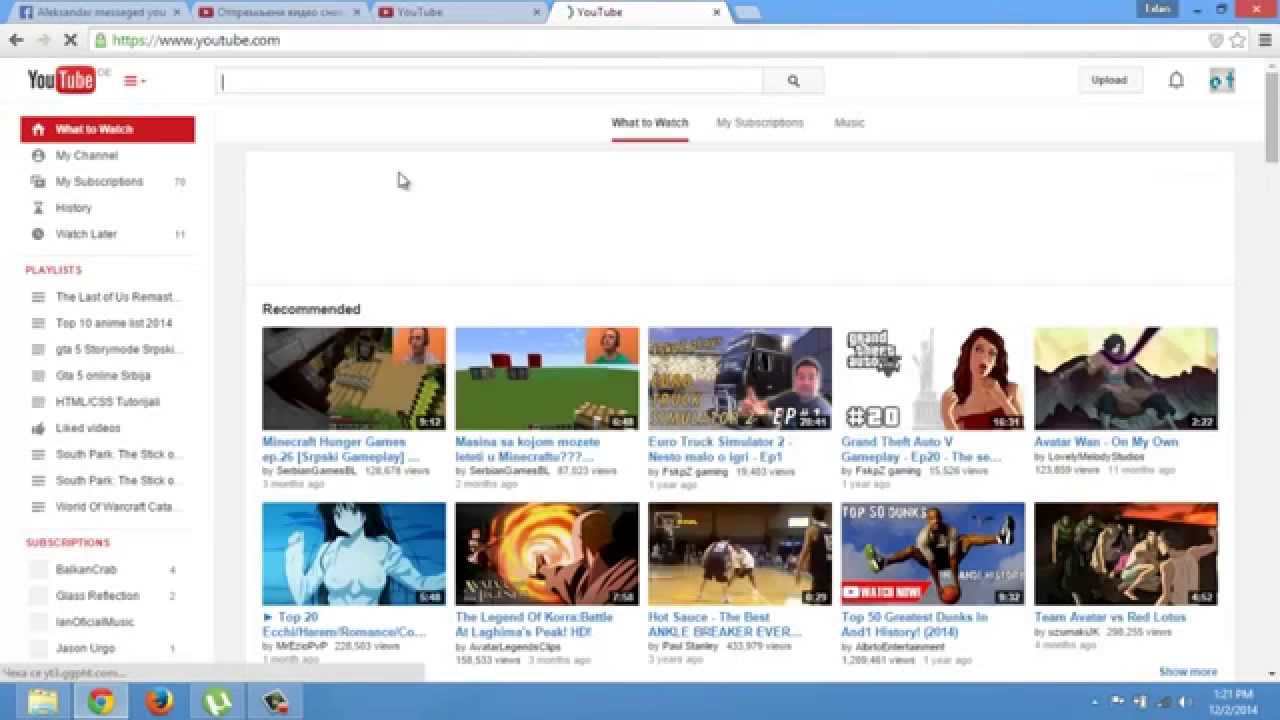Click the YouTube logo
Image resolution: width=1280 pixels, height=720 pixels.
pyautogui.click(x=61, y=80)
